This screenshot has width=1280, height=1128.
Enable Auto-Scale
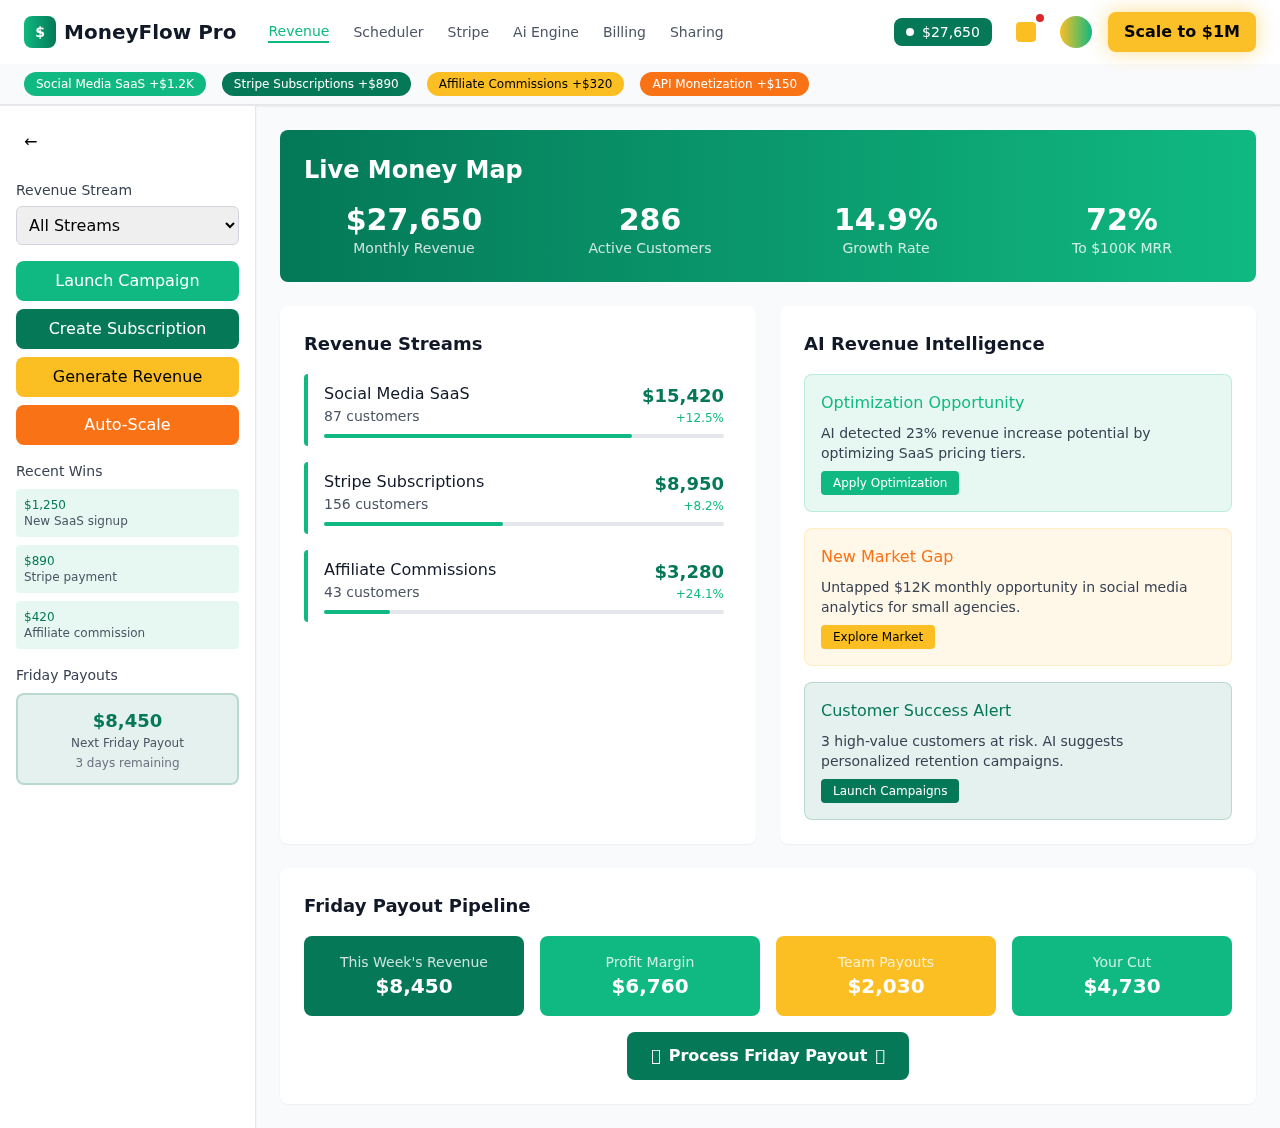tap(127, 425)
